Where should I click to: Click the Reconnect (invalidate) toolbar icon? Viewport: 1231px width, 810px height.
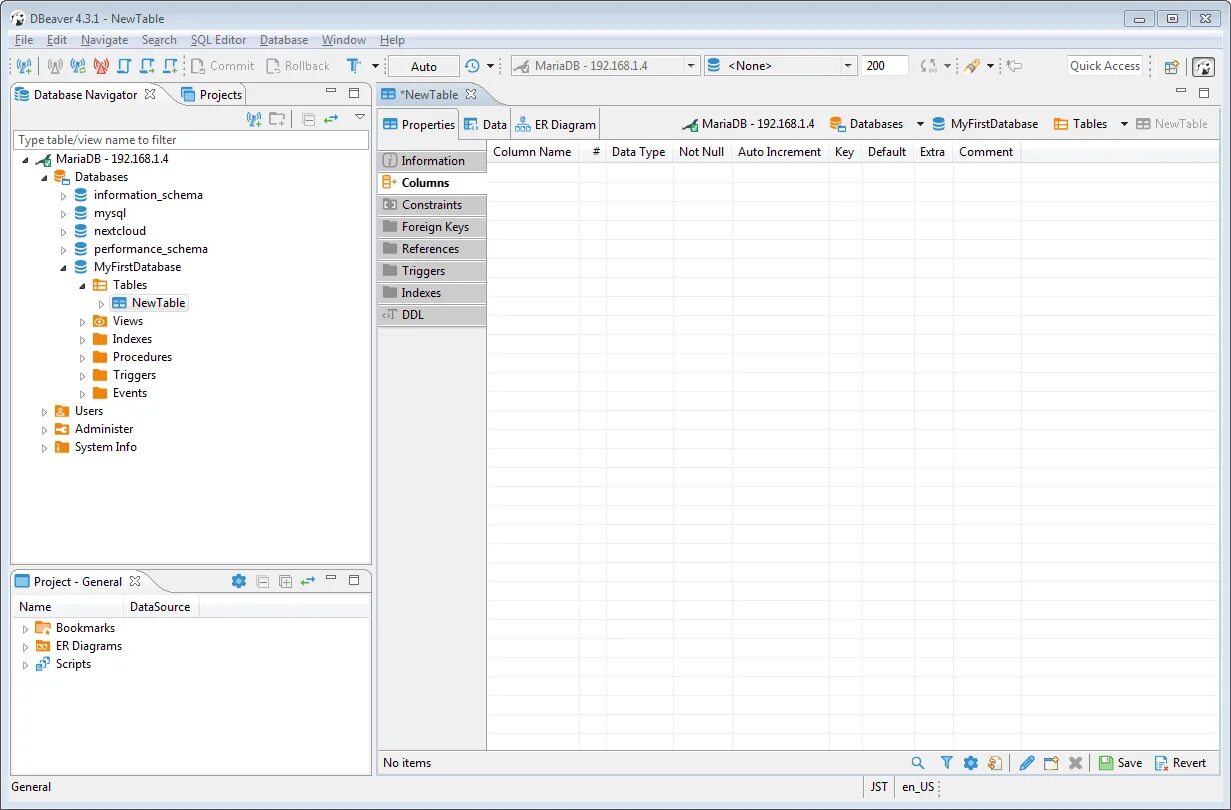[77, 66]
